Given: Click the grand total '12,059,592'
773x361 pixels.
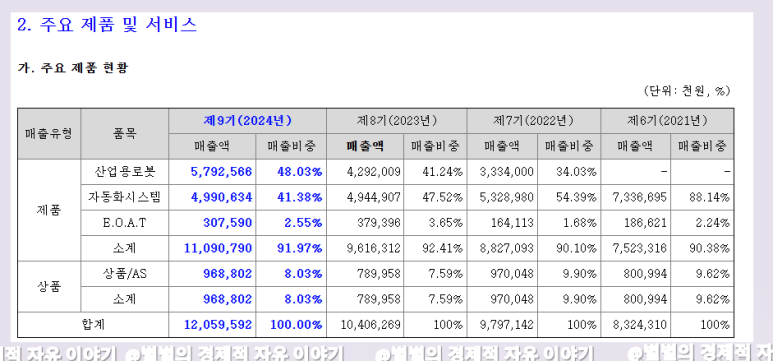Looking at the screenshot, I should (218, 325).
